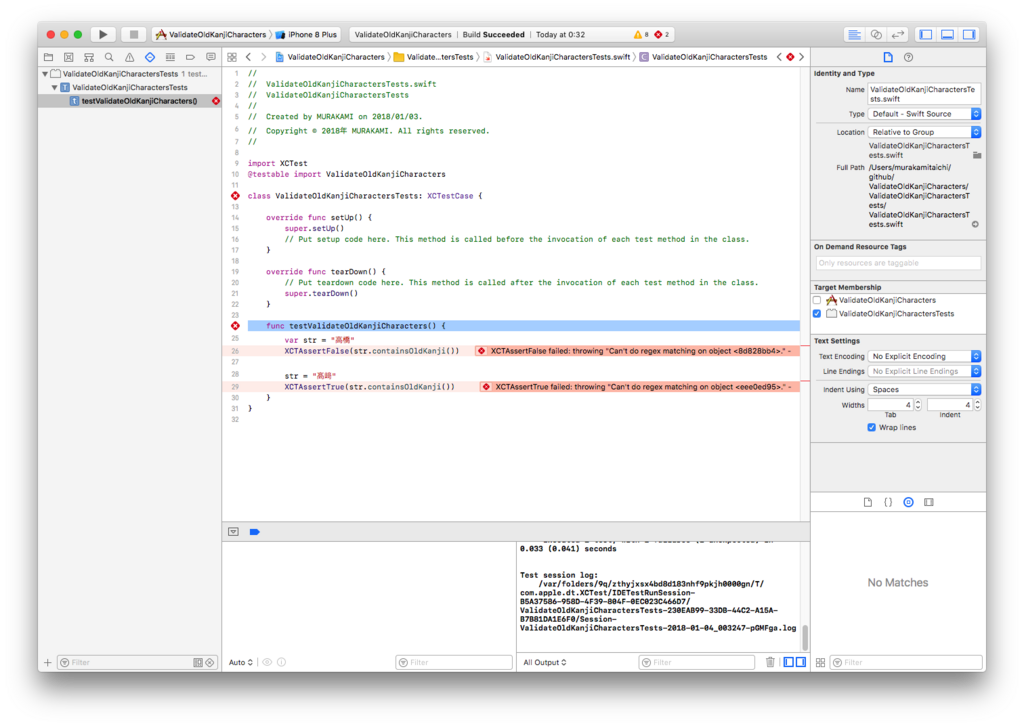Clear the console with the trash icon
The image size is (1024, 726).
click(770, 663)
